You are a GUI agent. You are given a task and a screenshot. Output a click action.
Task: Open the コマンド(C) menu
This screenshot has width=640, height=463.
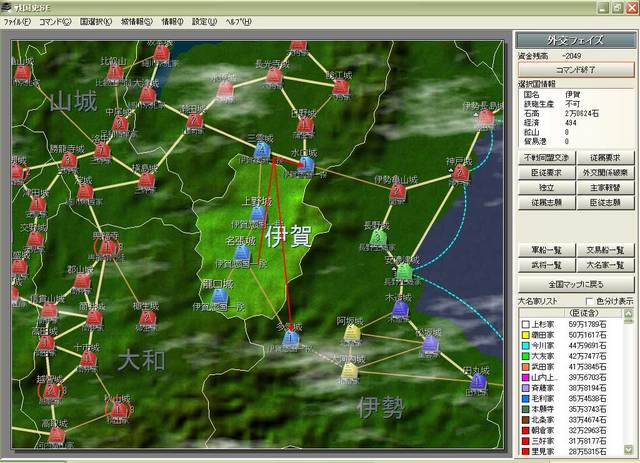55,22
